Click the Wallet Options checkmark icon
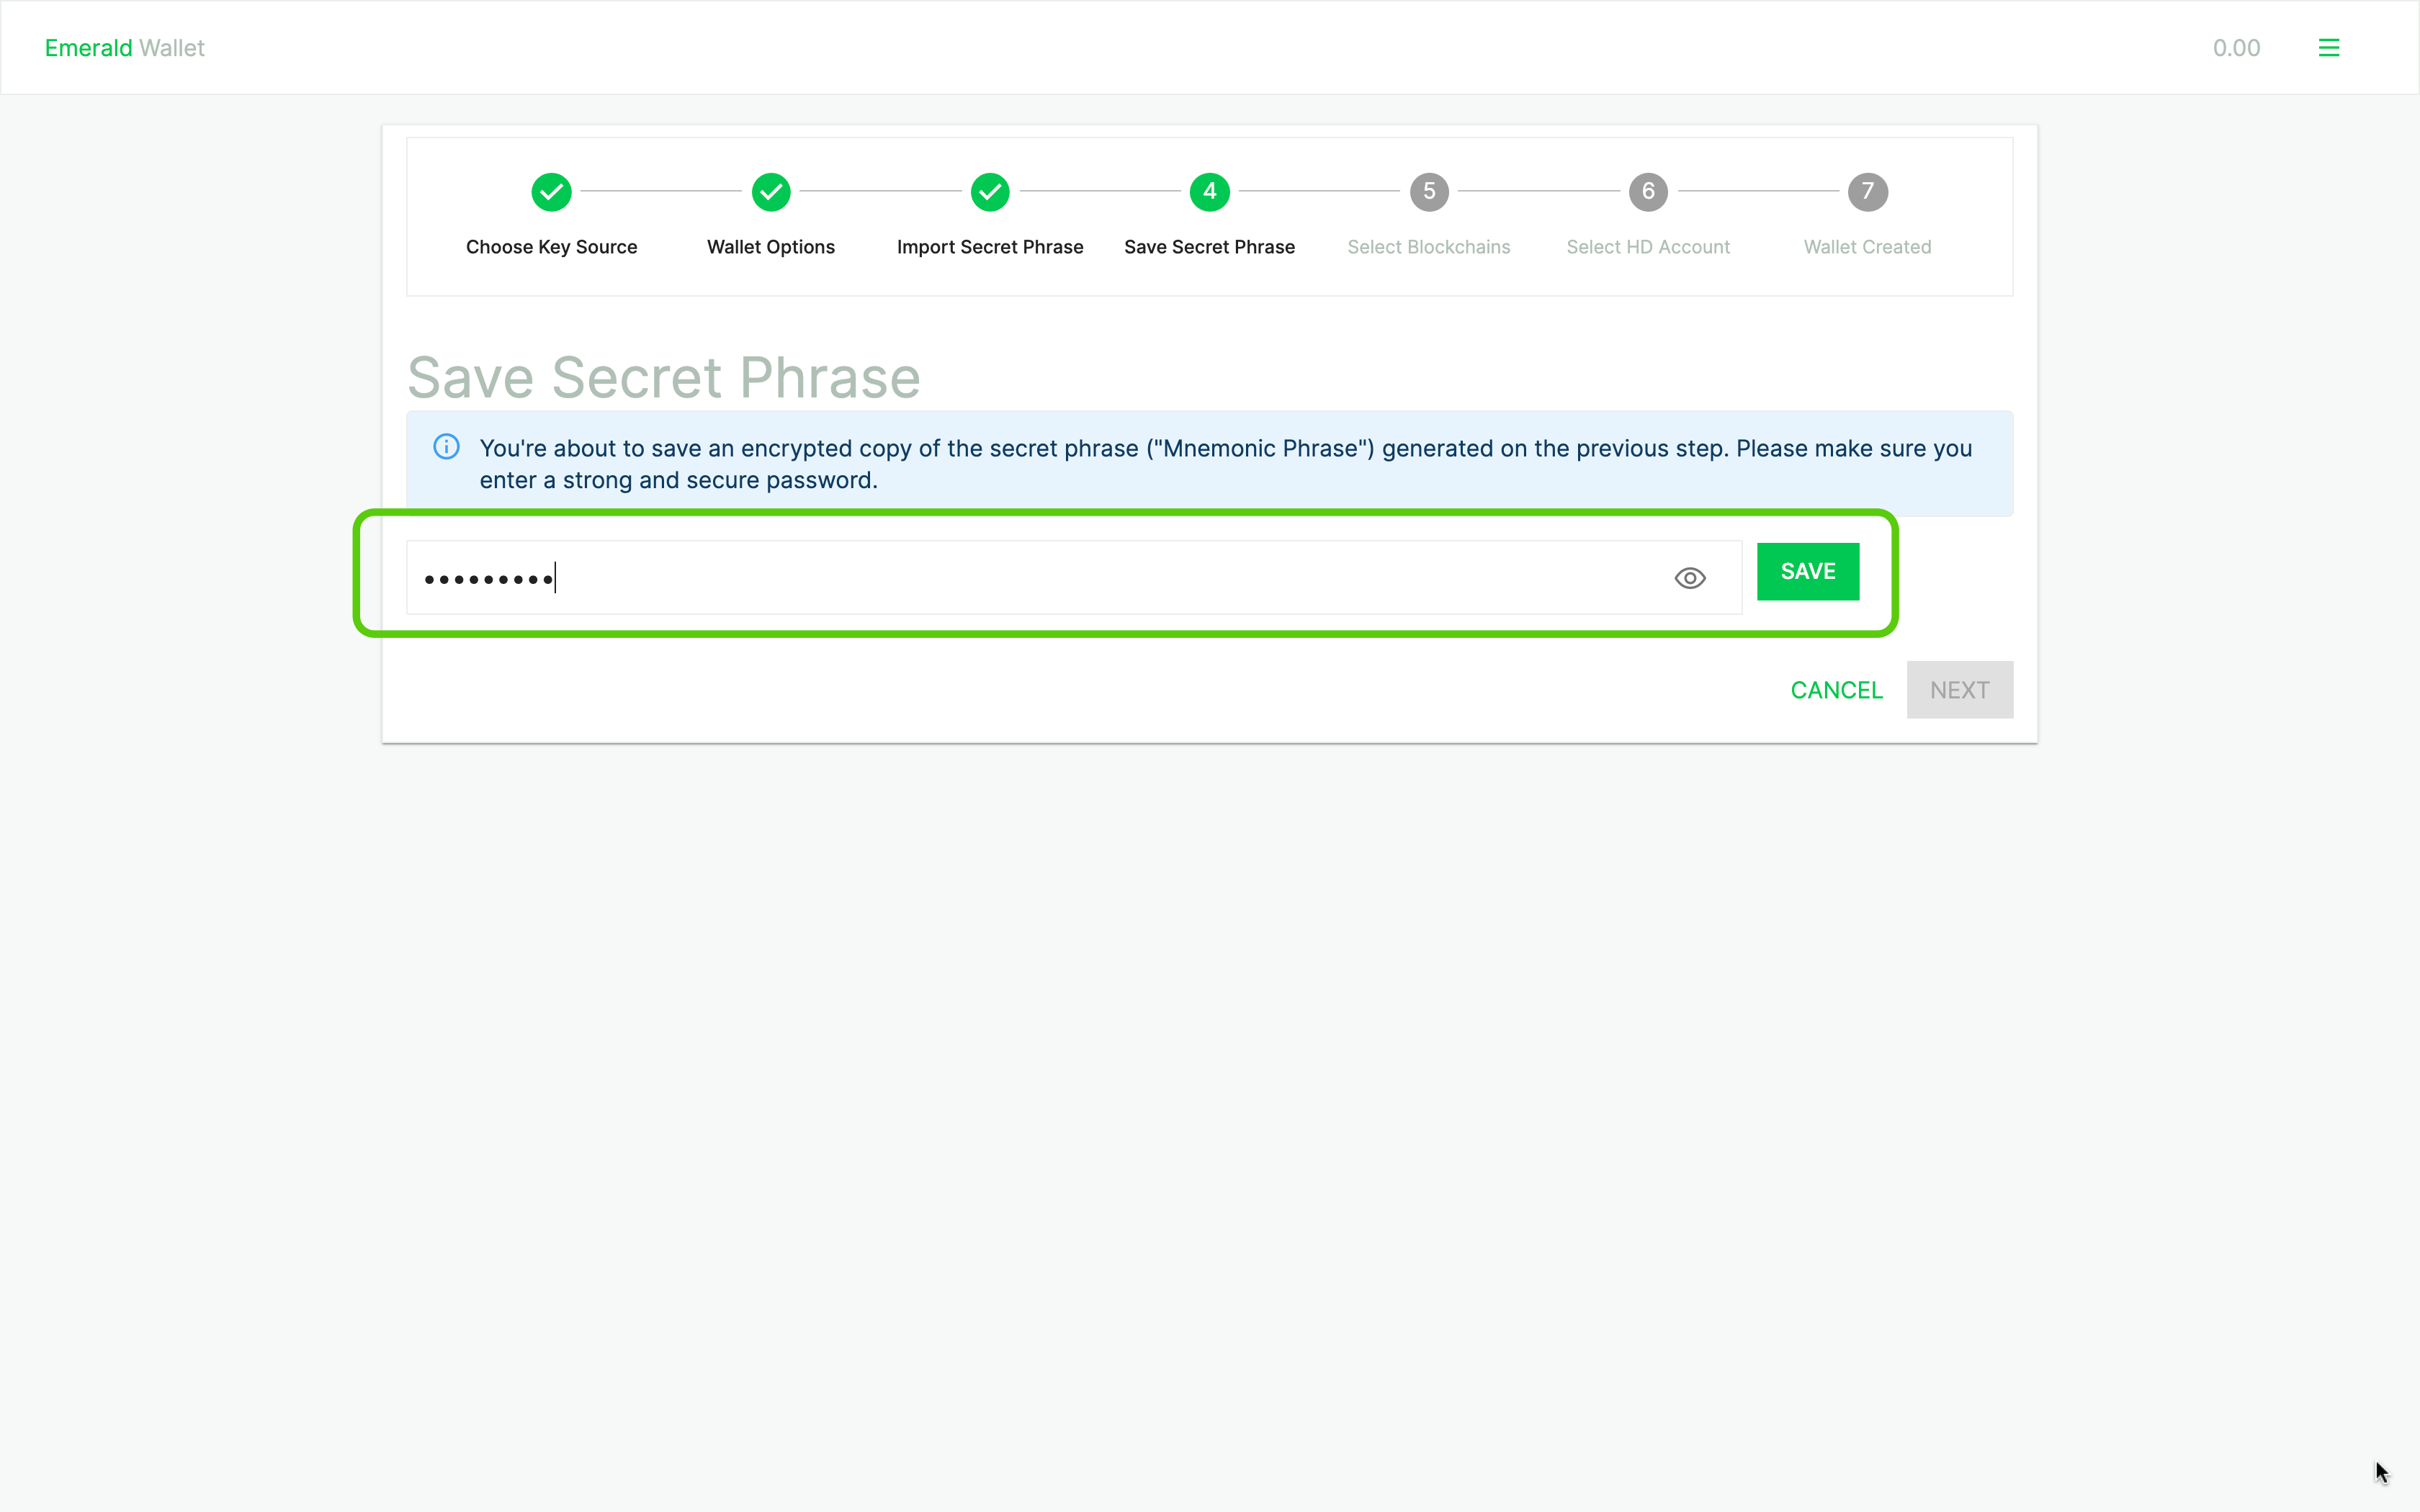Image resolution: width=2420 pixels, height=1512 pixels. 770,192
